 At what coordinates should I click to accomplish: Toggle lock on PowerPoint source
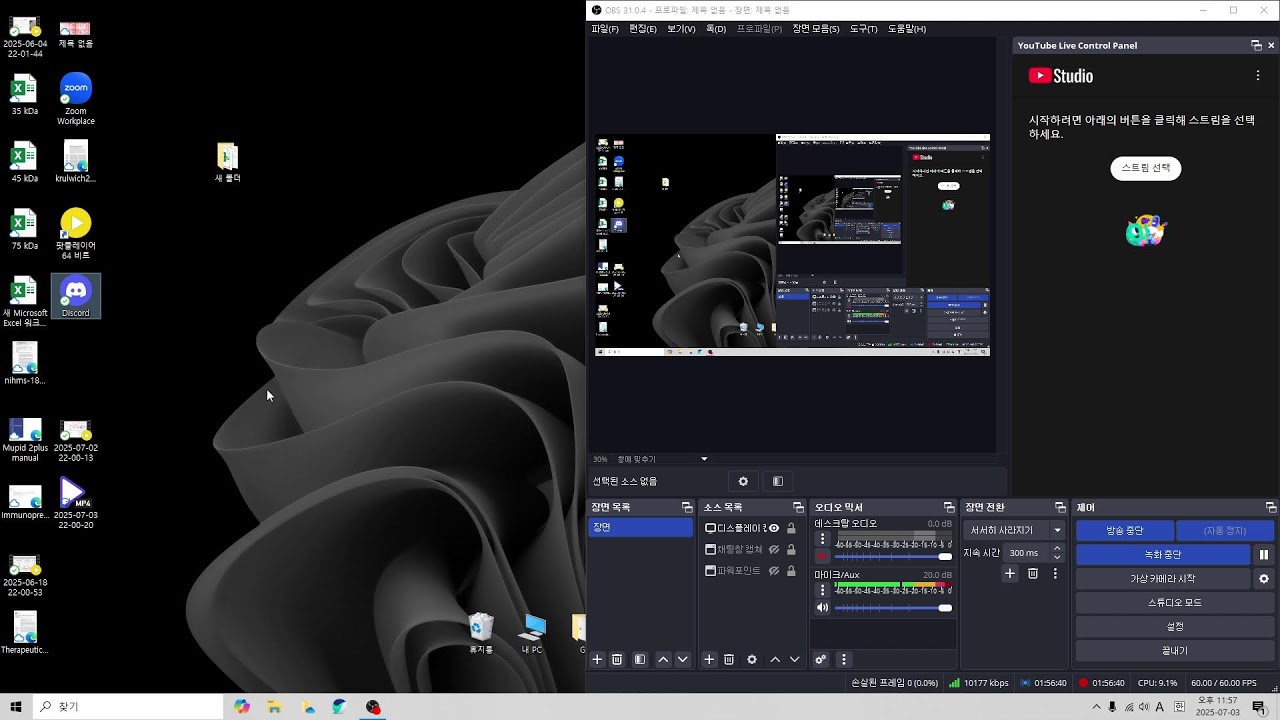point(791,572)
